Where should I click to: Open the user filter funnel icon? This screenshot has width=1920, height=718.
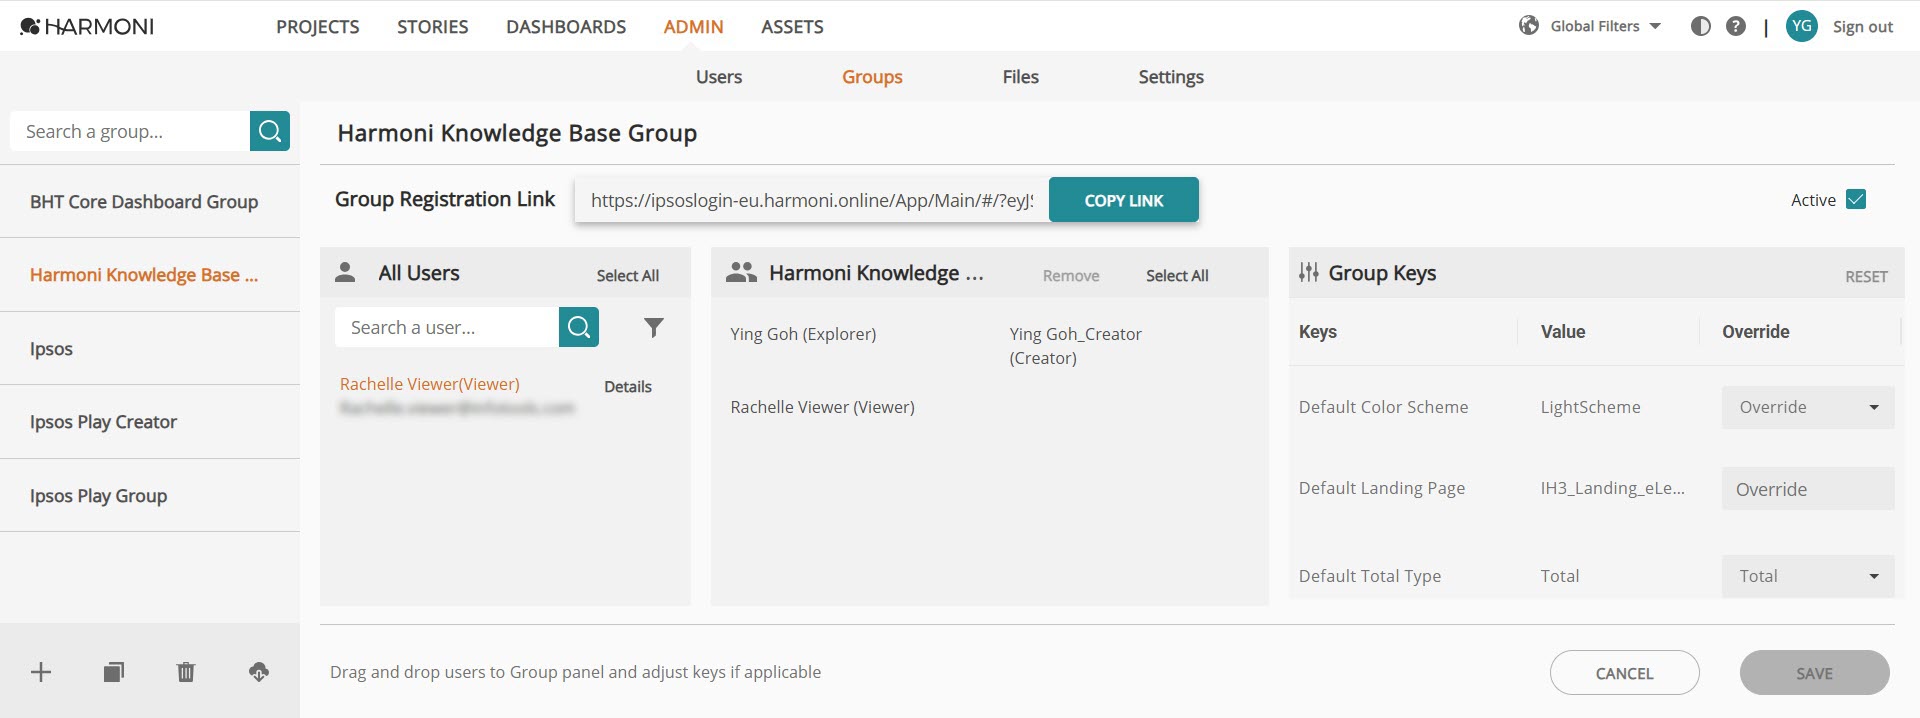[654, 327]
